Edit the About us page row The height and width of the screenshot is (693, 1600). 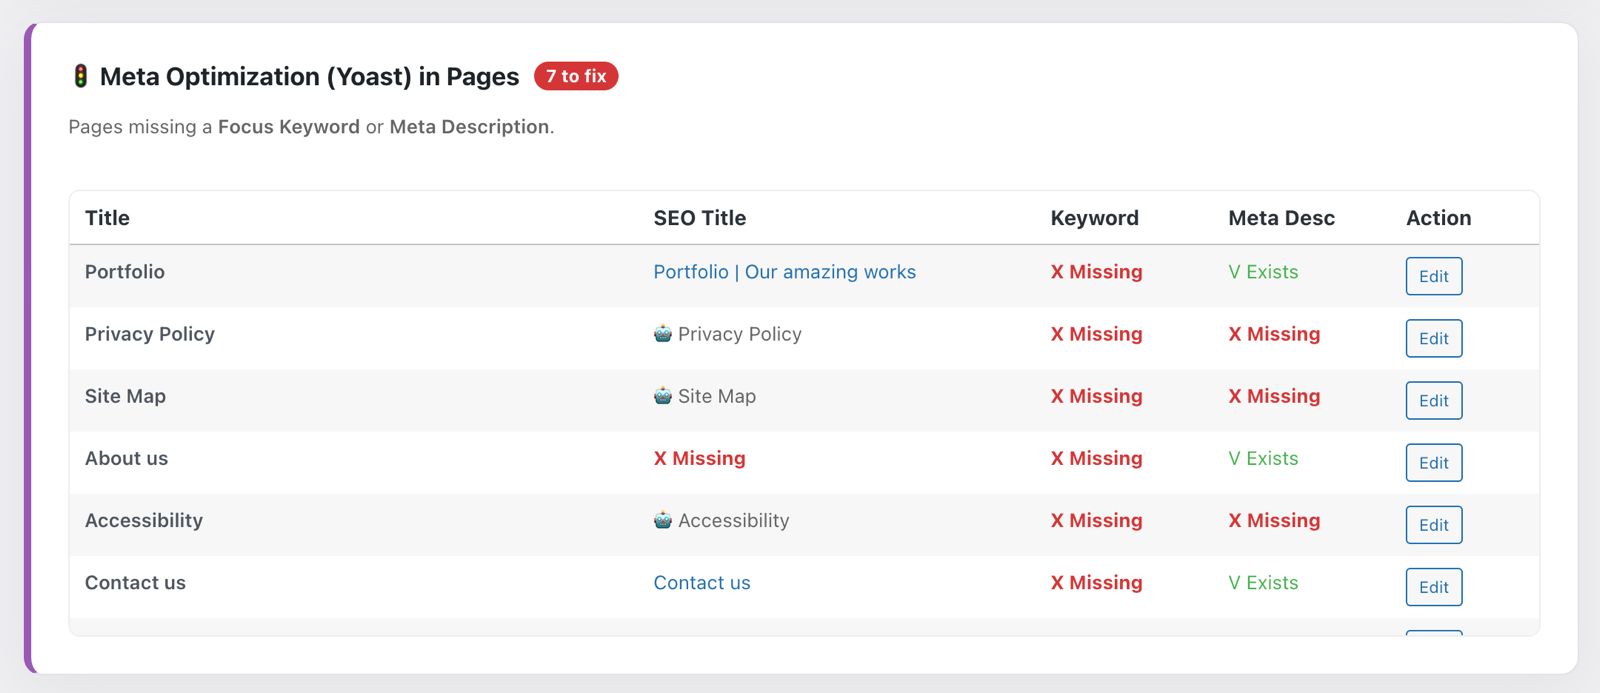[x=1433, y=463]
